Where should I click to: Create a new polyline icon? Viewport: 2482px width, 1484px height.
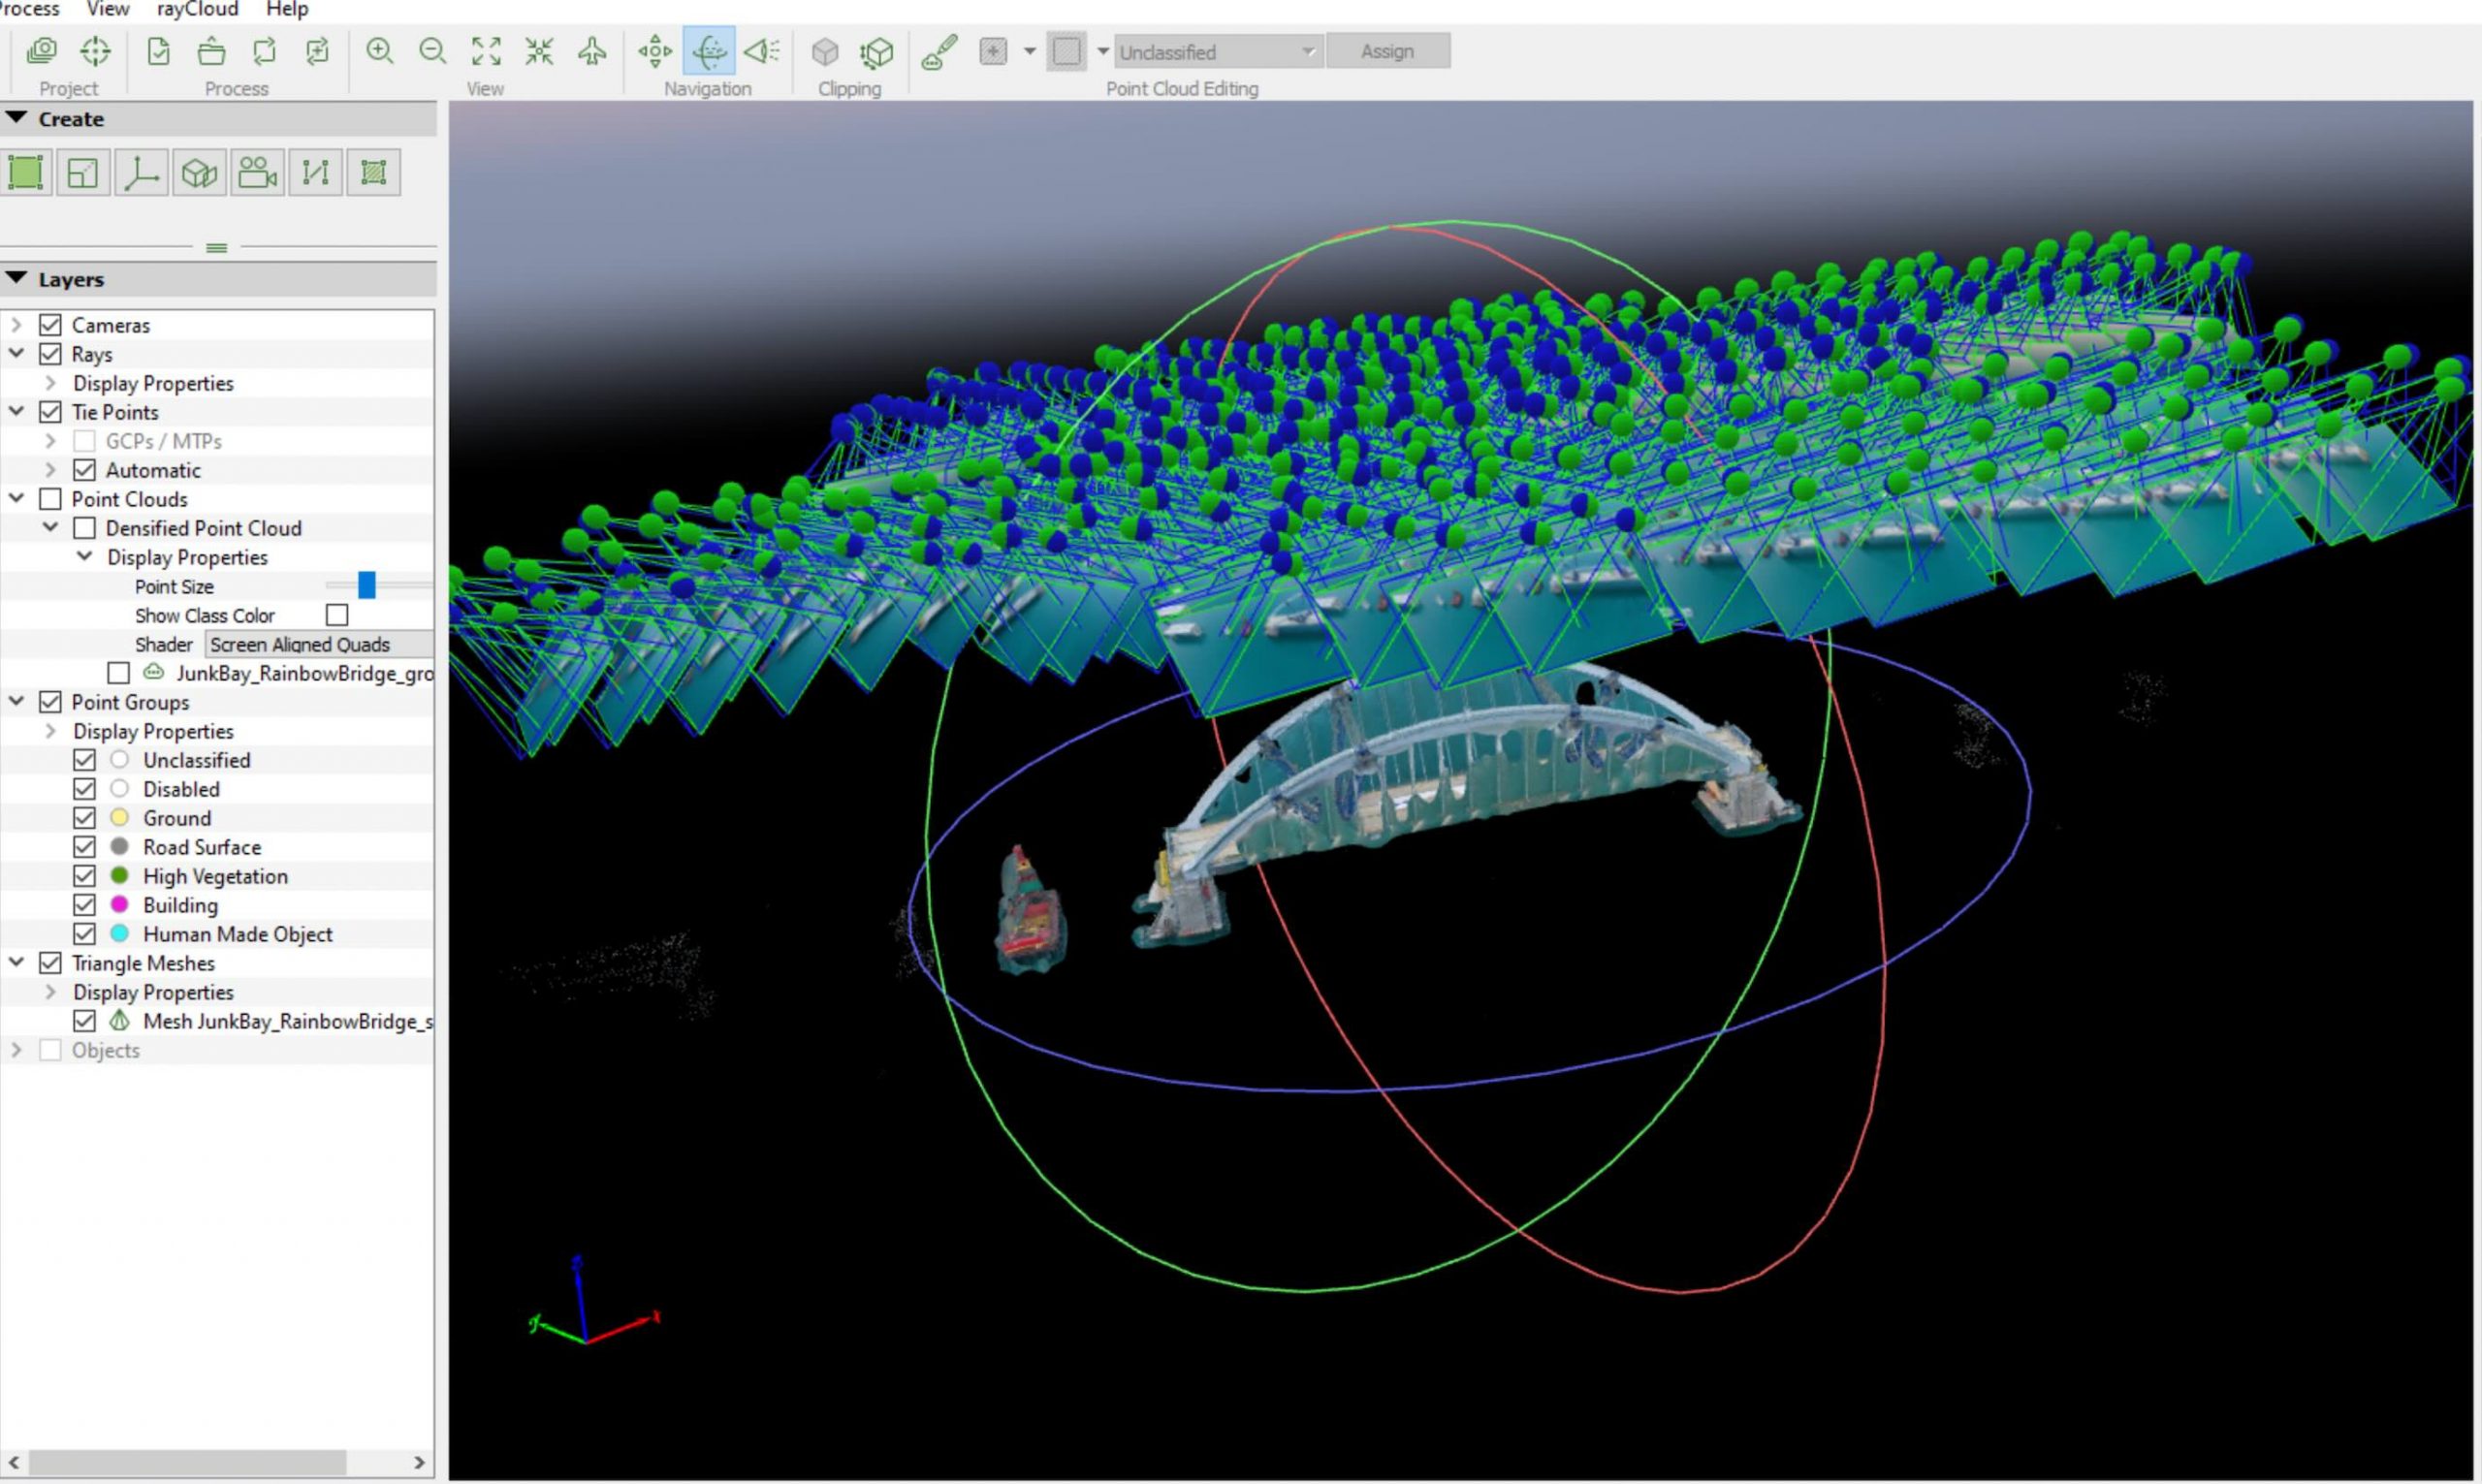[x=315, y=173]
